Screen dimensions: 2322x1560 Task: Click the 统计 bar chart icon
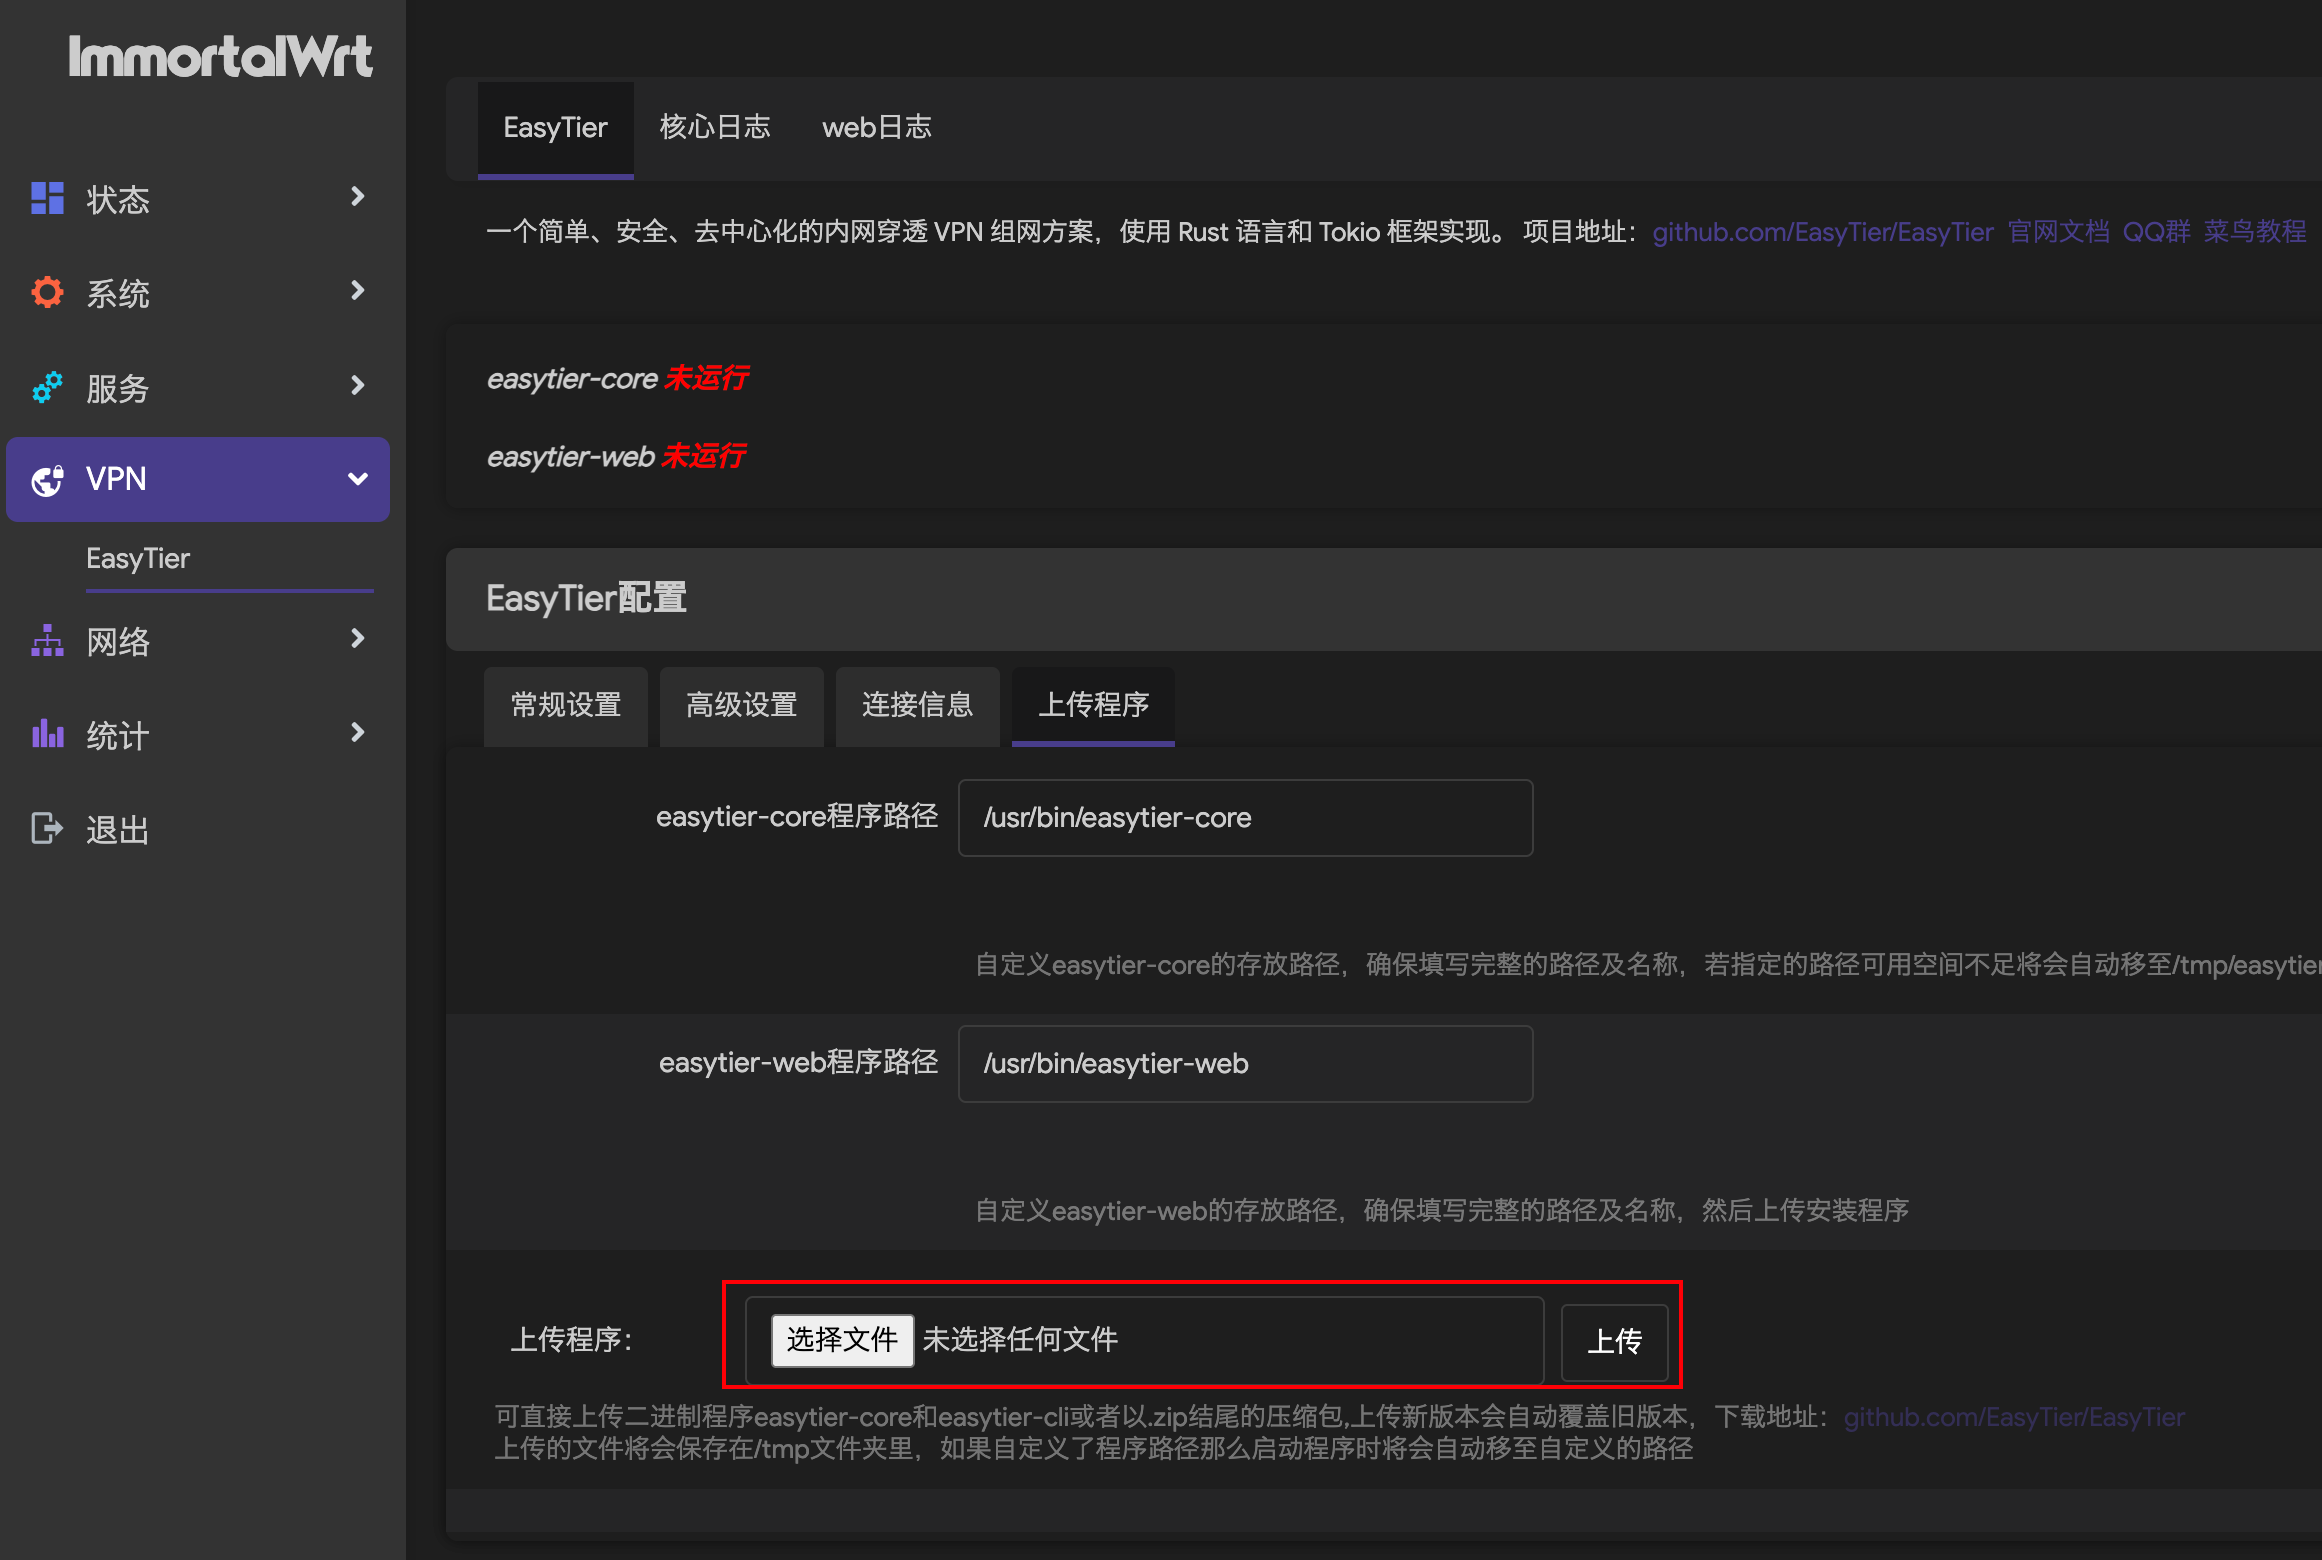pos(47,734)
